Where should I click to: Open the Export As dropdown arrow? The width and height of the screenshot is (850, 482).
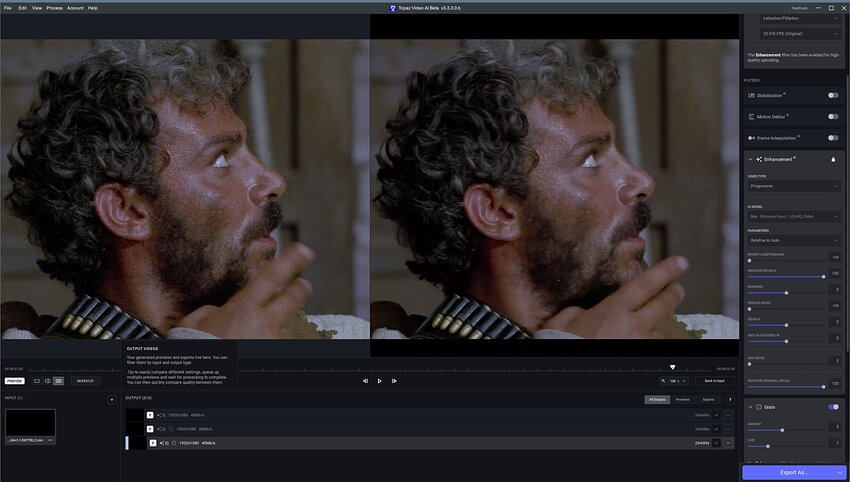click(840, 472)
